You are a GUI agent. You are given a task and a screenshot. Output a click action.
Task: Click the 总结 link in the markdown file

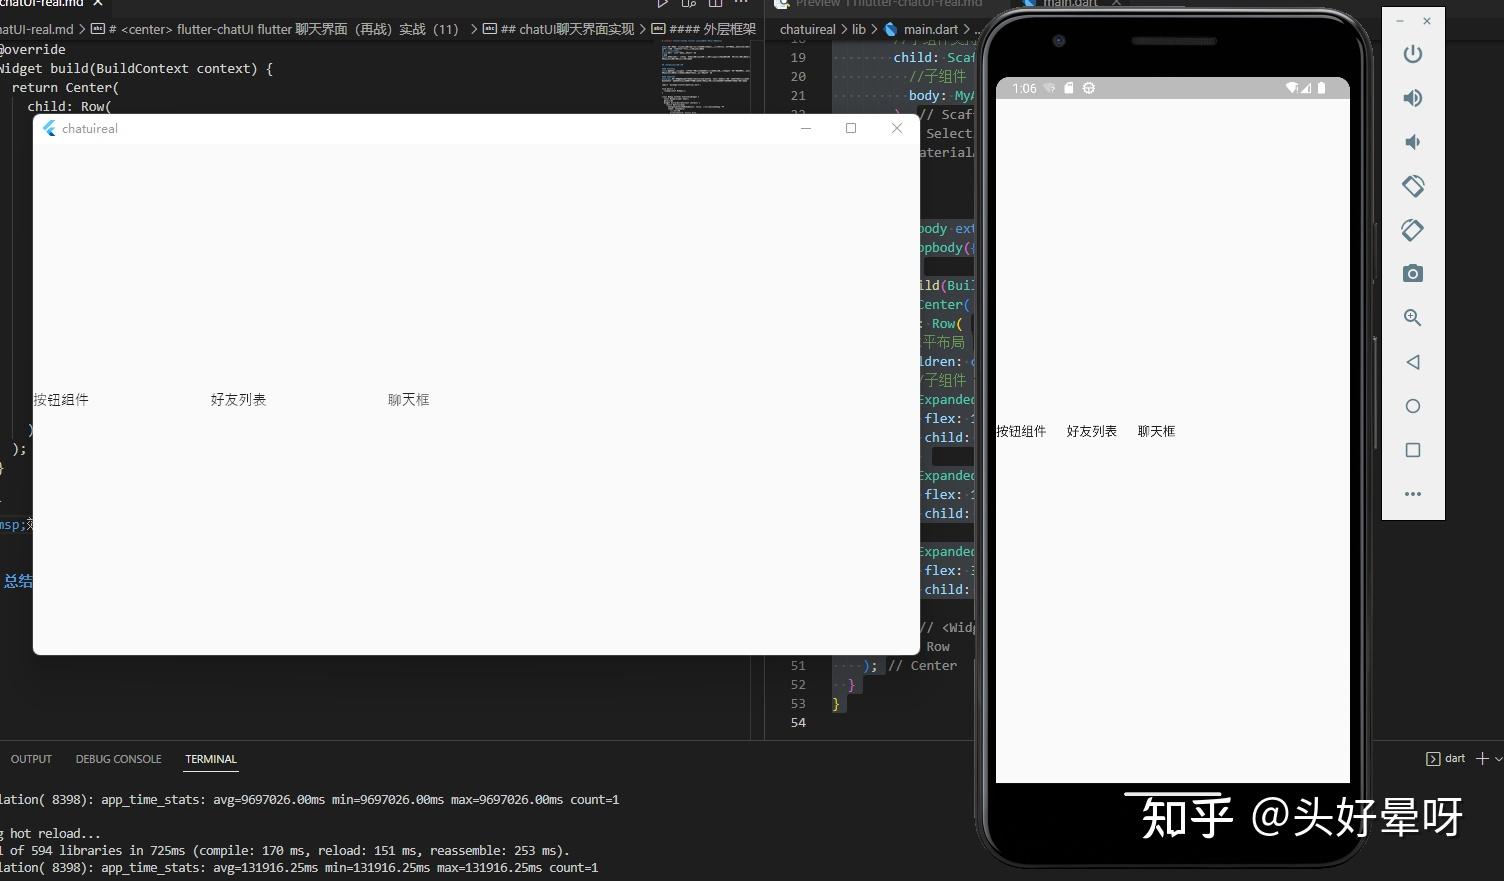pos(19,580)
